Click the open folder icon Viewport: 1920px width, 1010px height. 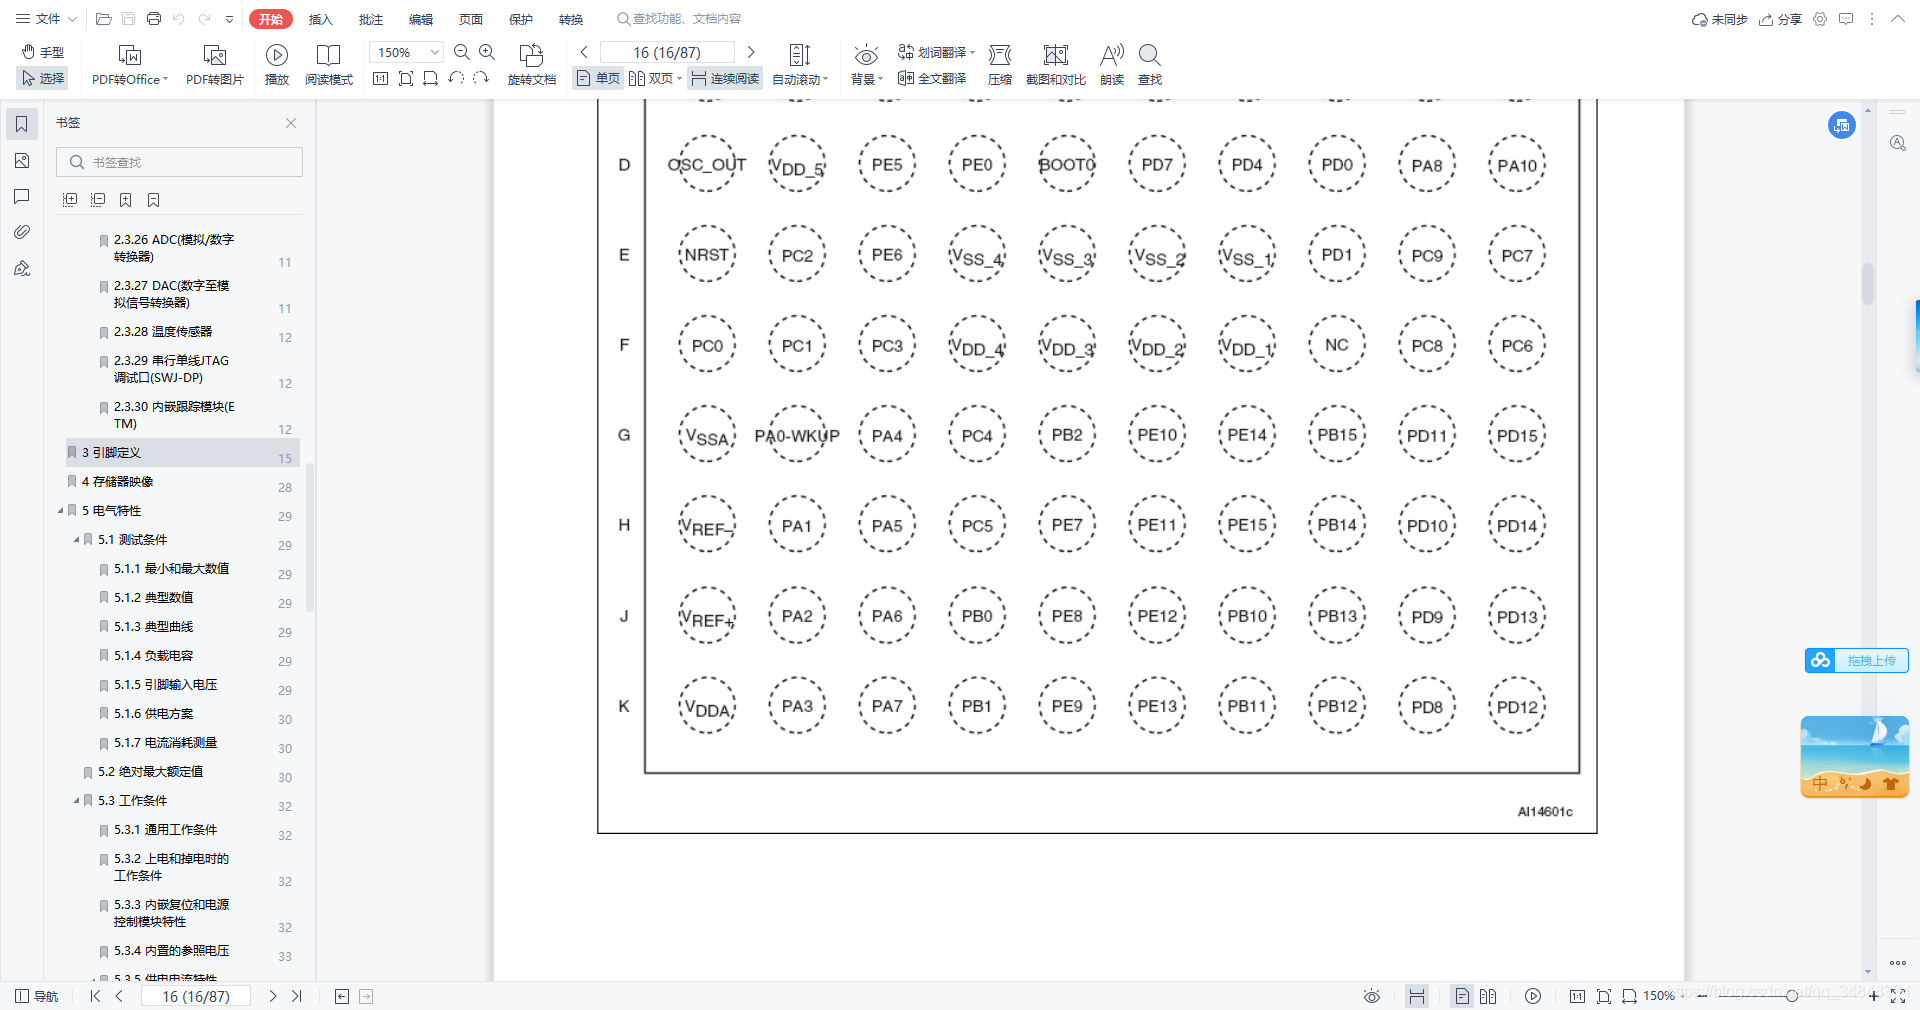coord(104,19)
